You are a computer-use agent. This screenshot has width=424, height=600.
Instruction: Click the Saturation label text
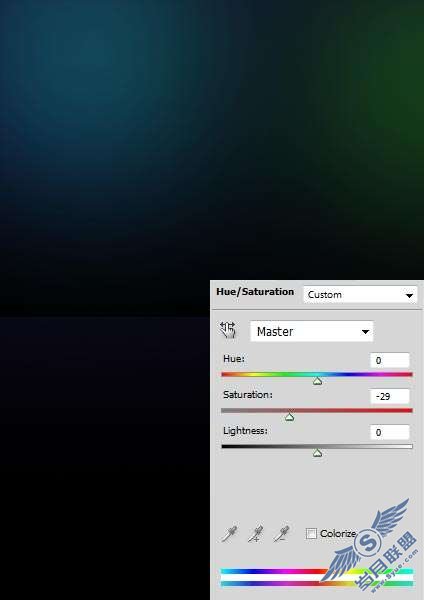[248, 395]
